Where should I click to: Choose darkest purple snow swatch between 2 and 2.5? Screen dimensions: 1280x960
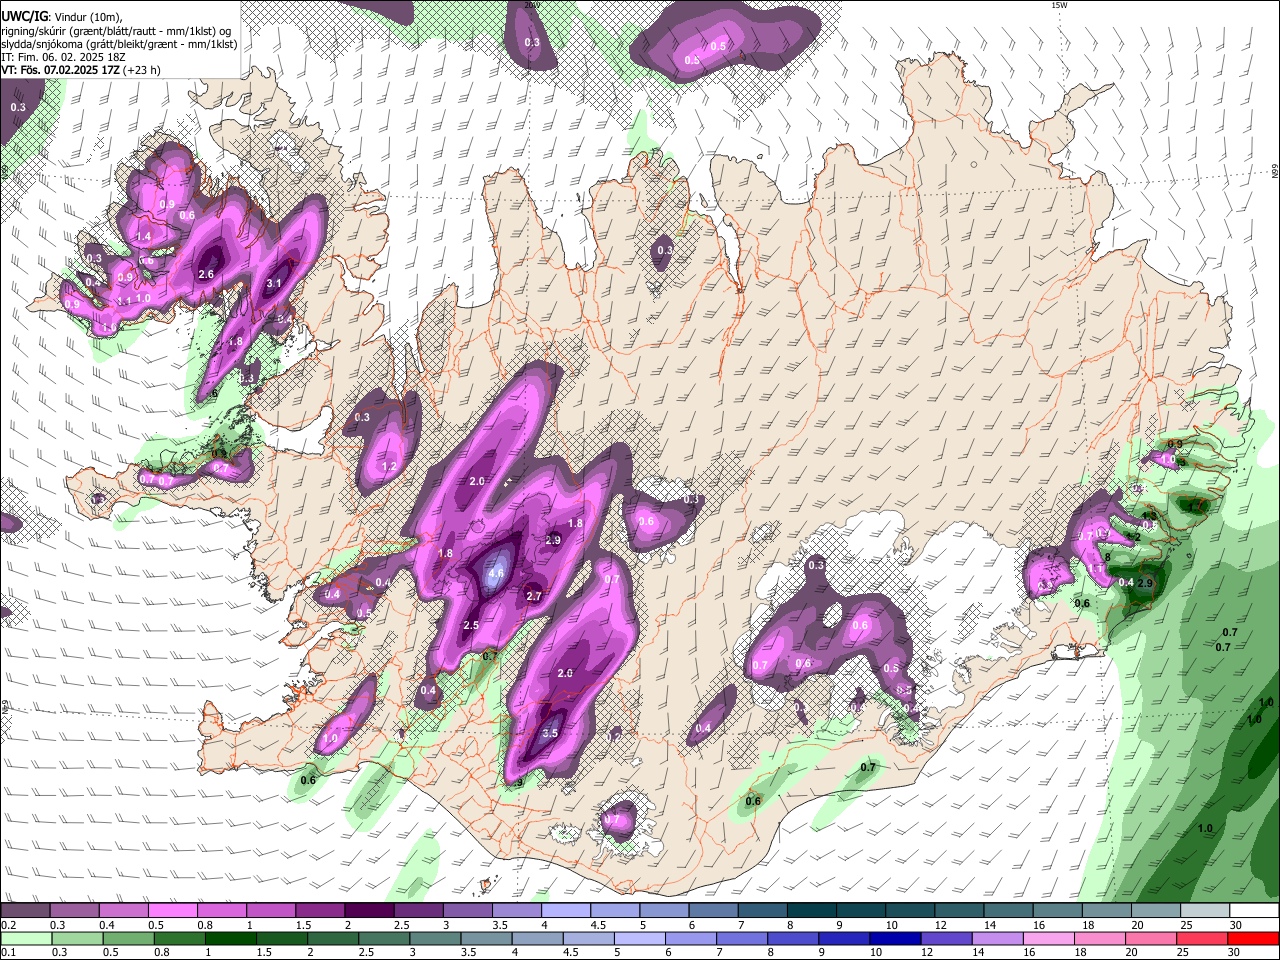[369, 911]
